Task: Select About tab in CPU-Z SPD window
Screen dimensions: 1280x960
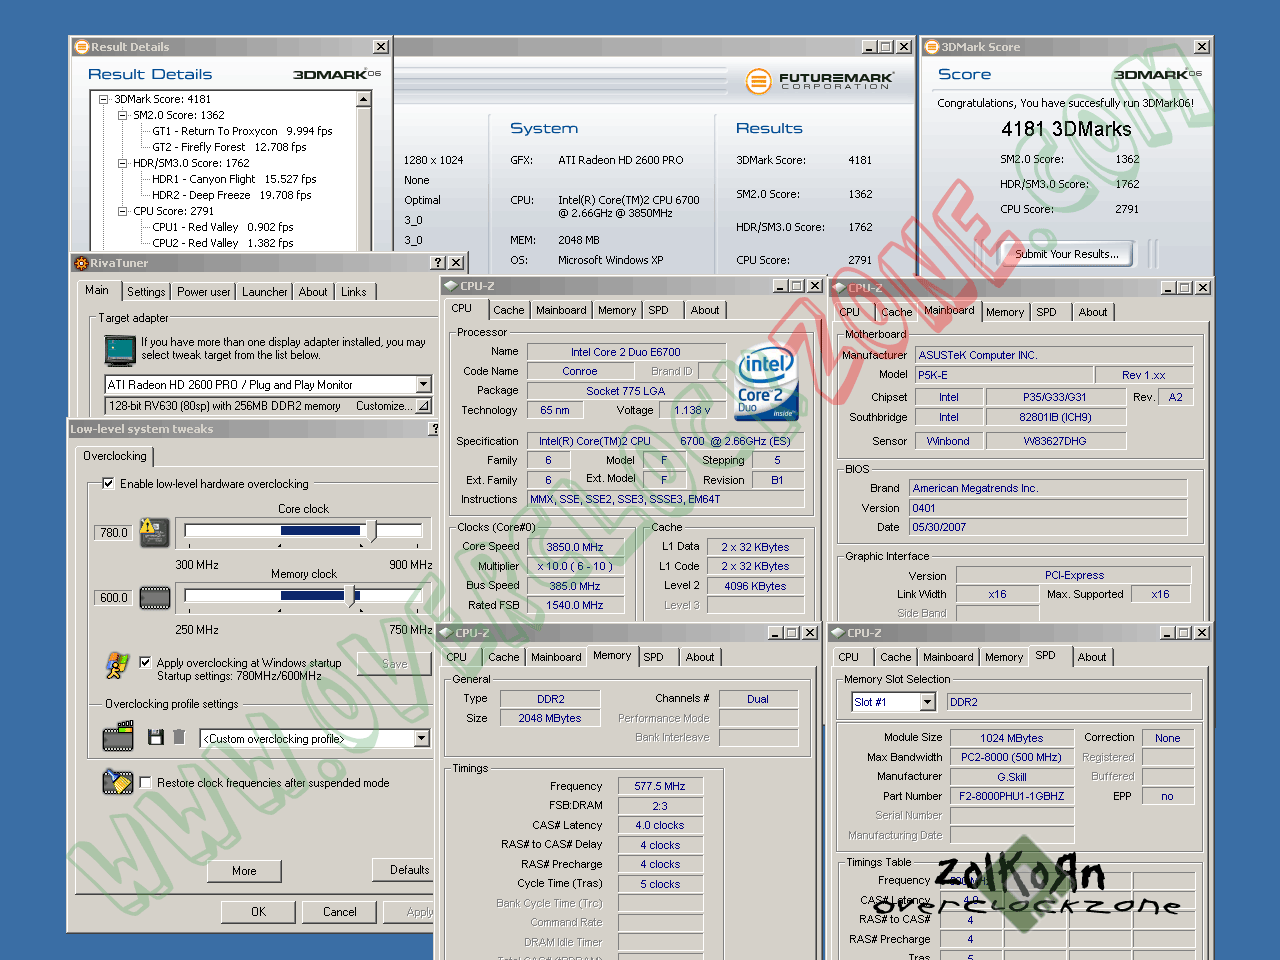Action: click(x=1092, y=657)
